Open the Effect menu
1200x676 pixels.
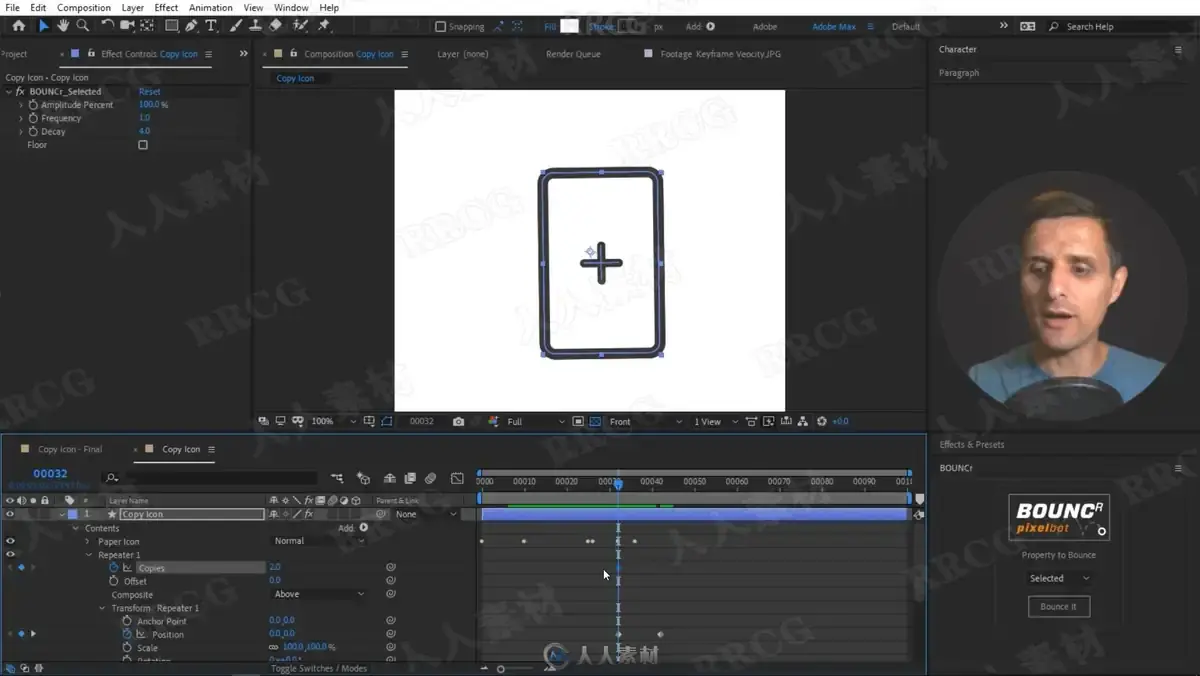pos(166,7)
